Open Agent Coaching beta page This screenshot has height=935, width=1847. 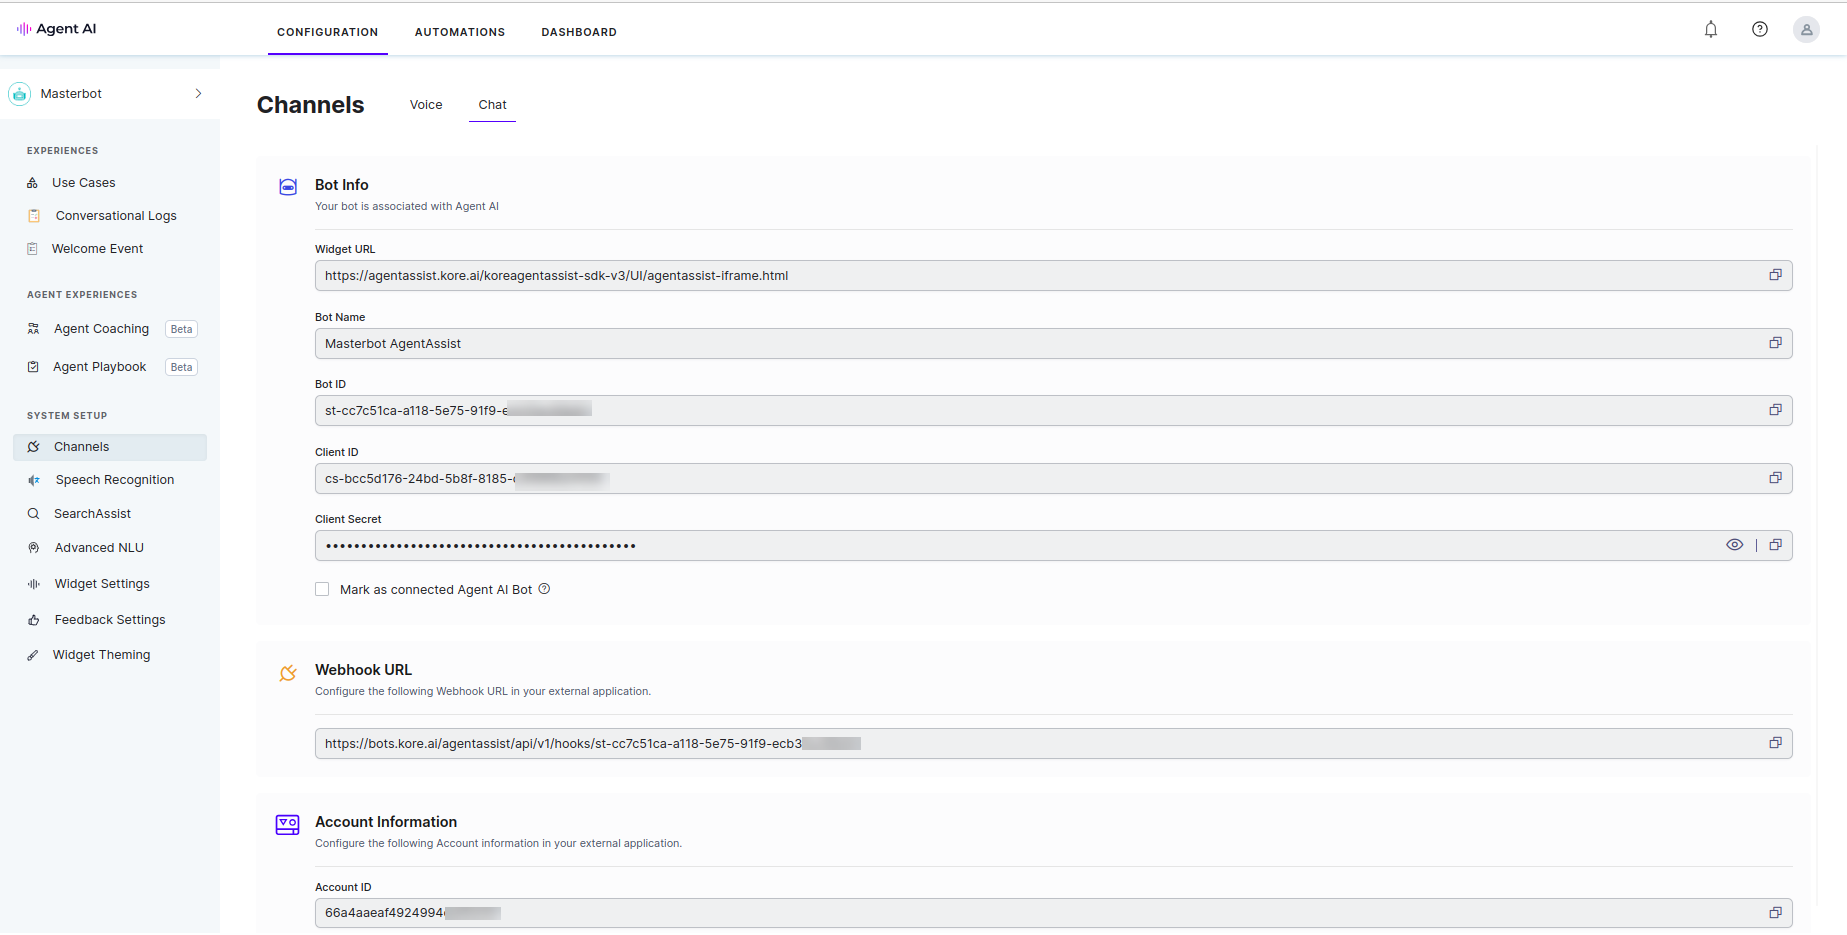pyautogui.click(x=102, y=329)
